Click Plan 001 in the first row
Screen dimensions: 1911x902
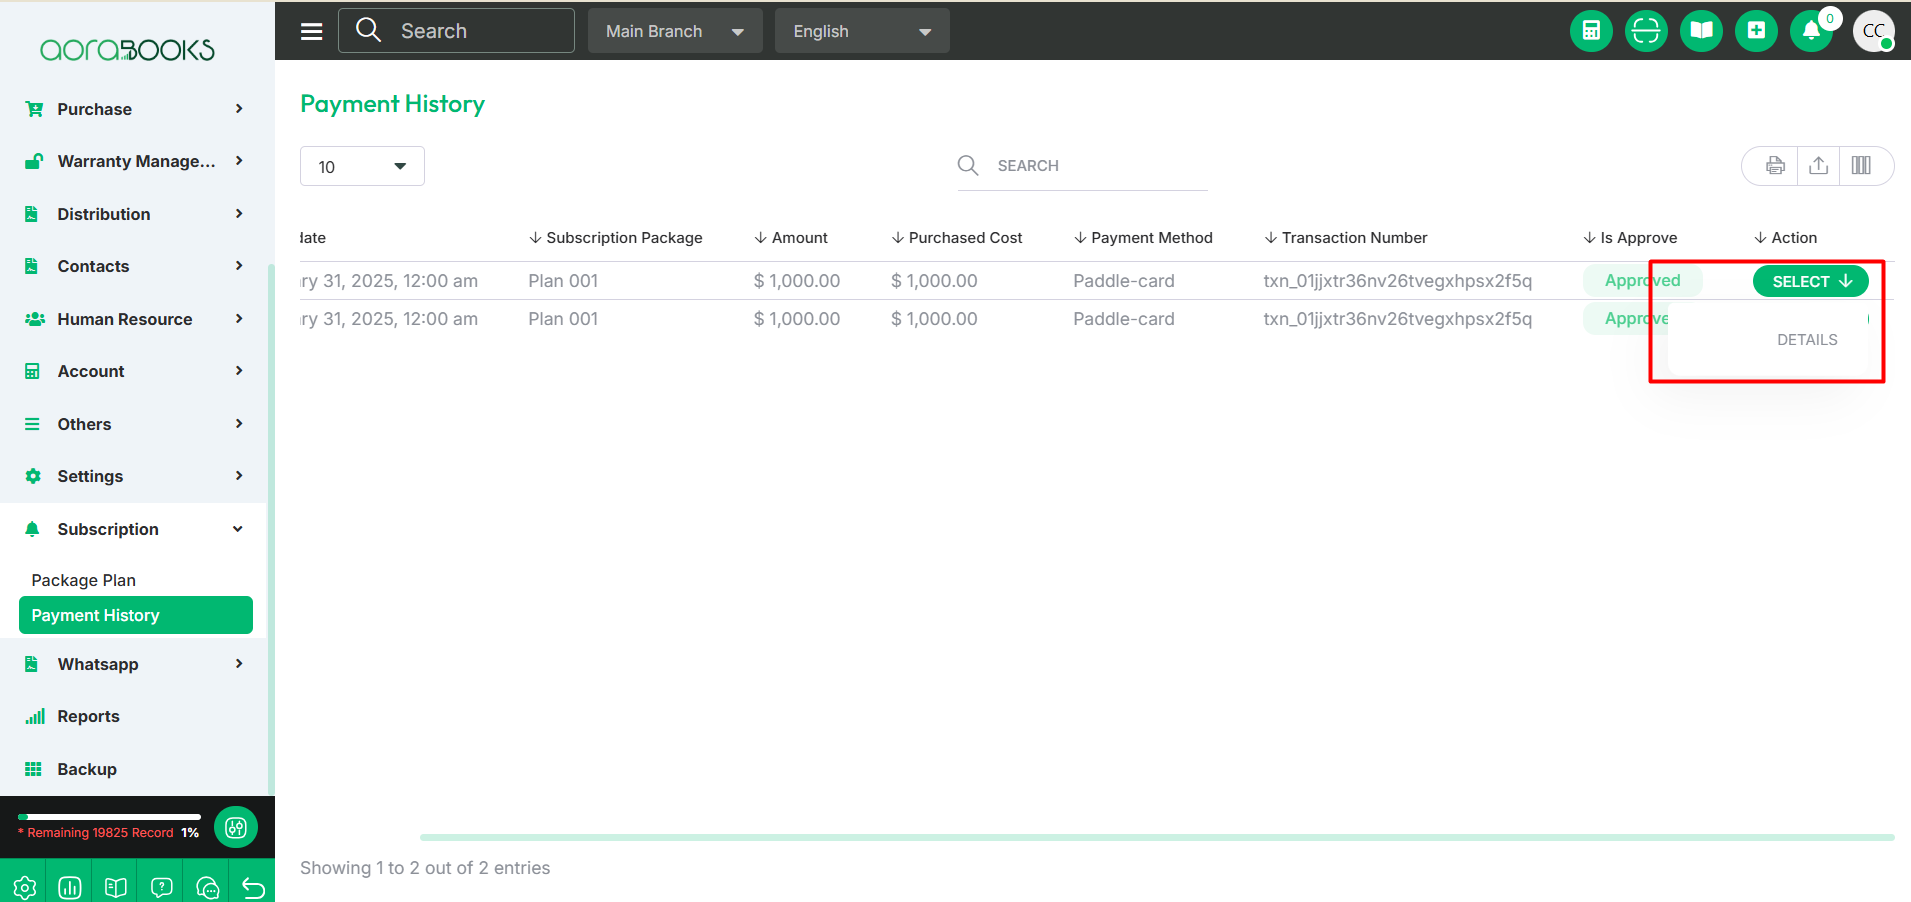pos(563,281)
